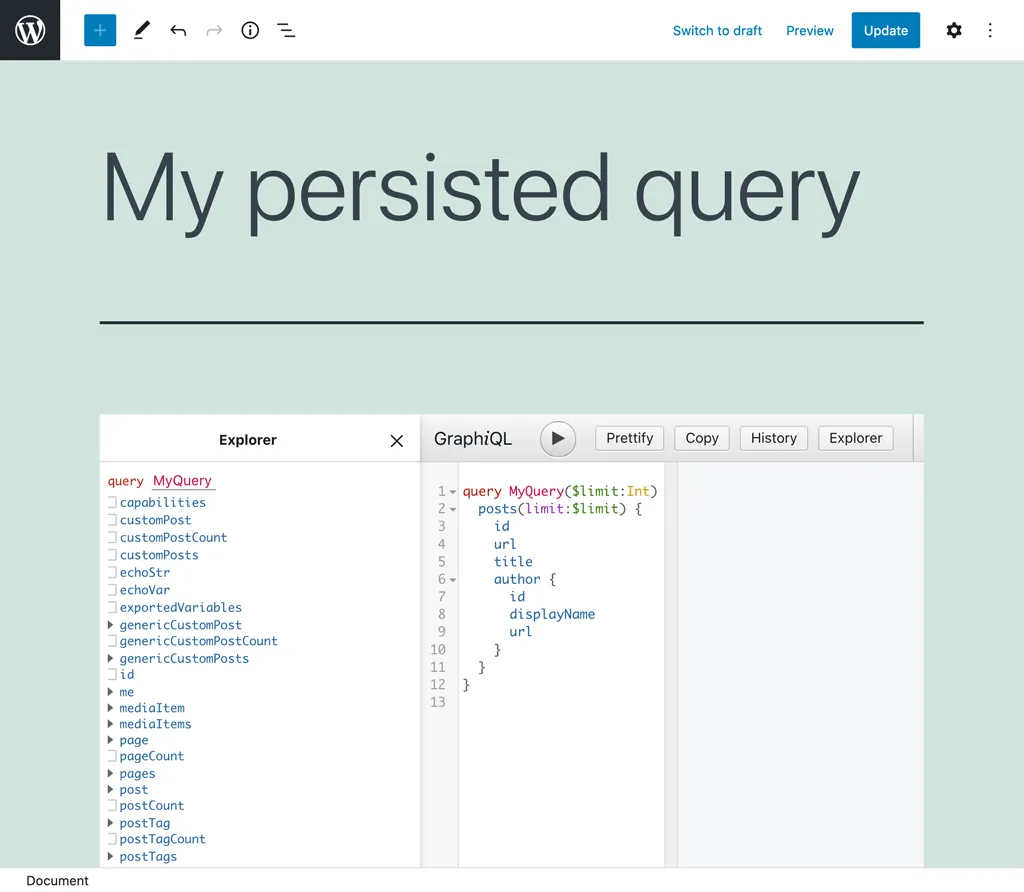Image resolution: width=1024 pixels, height=892 pixels.
Task: Click $limit:Int variable in query line 1
Action: 611,491
